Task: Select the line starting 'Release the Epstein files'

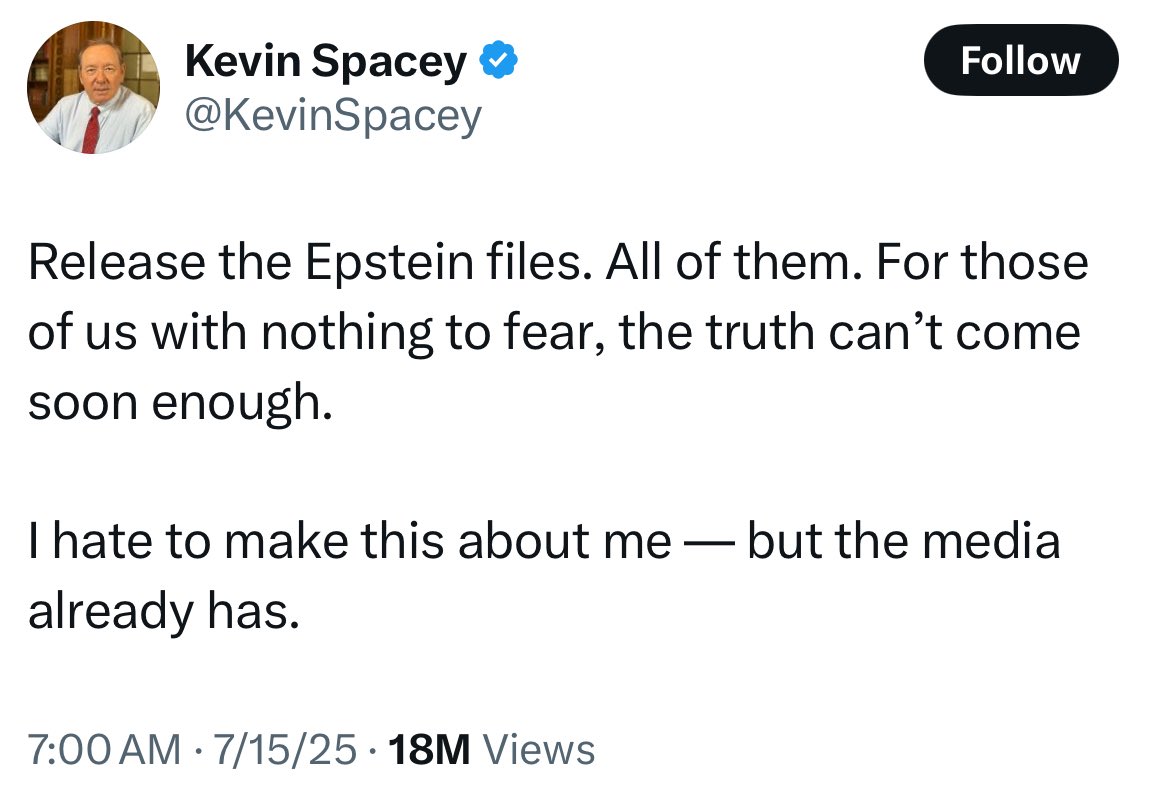Action: pyautogui.click(x=558, y=263)
